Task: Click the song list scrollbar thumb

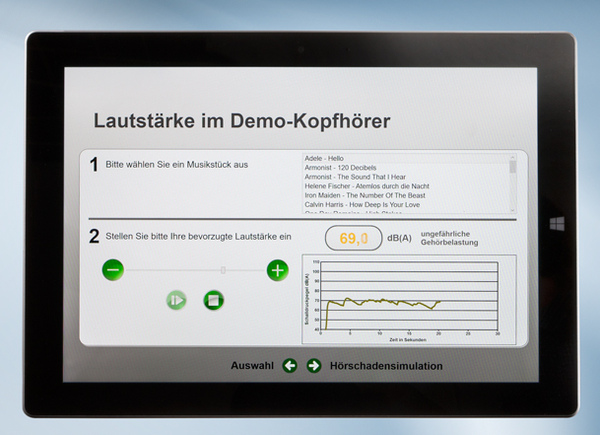Action: (513, 167)
